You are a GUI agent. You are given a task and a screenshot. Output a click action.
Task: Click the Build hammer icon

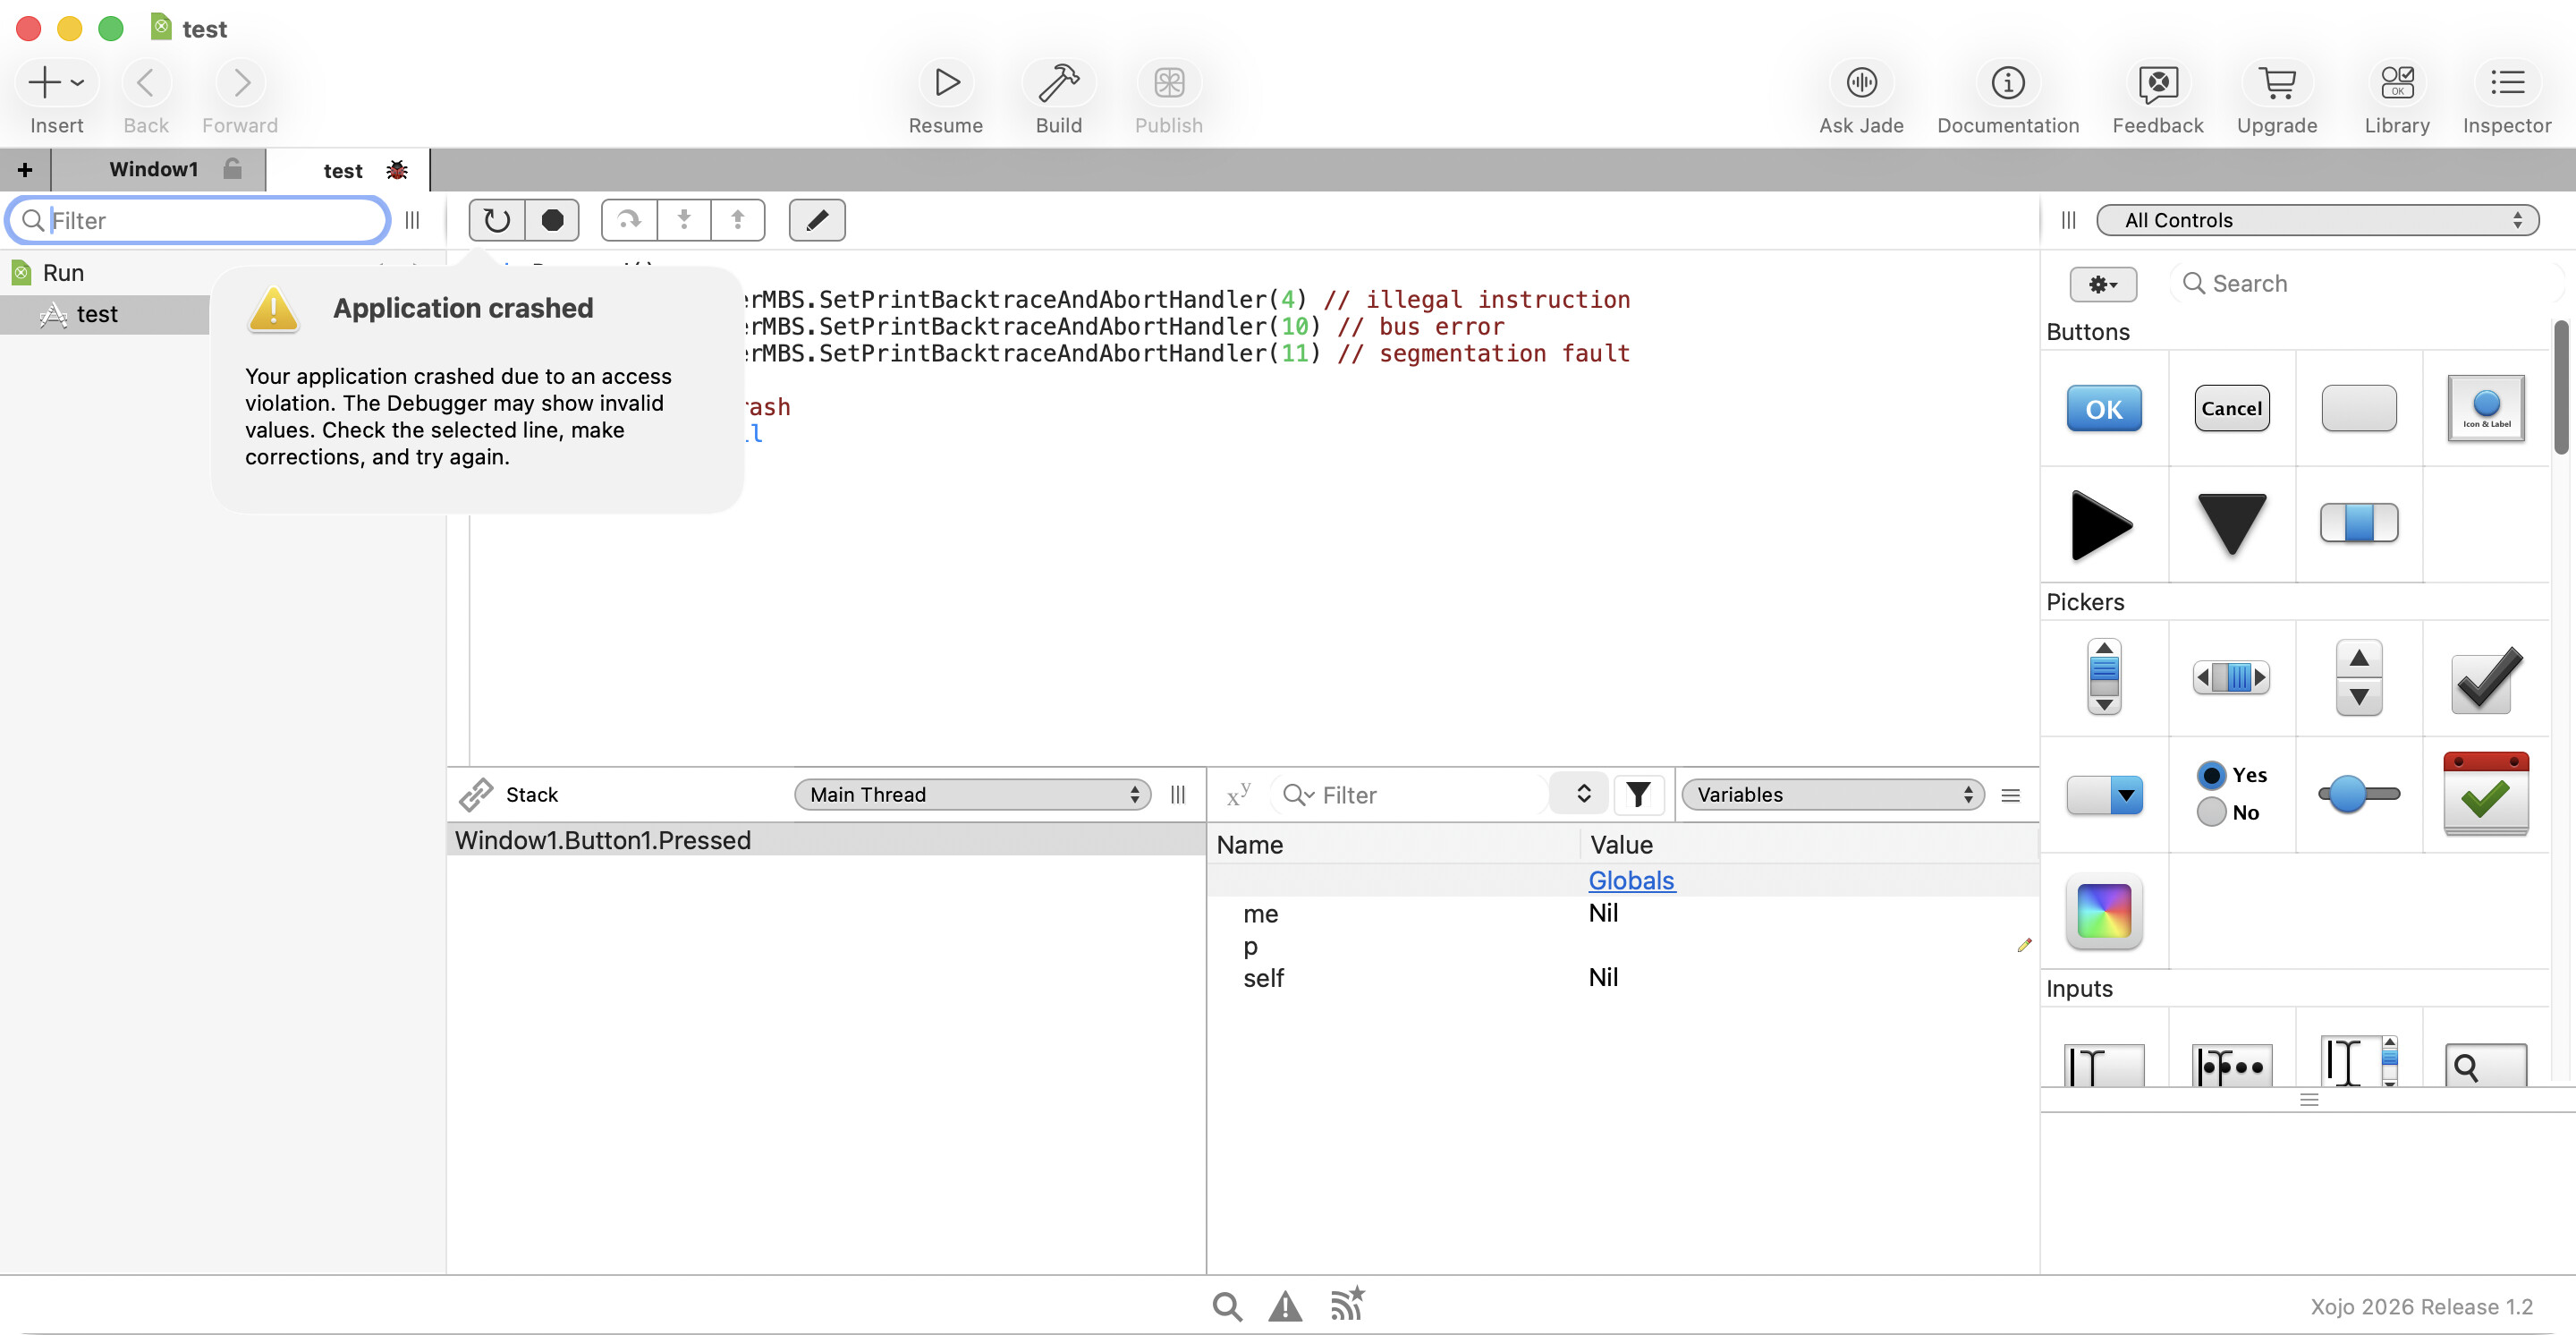point(1058,82)
